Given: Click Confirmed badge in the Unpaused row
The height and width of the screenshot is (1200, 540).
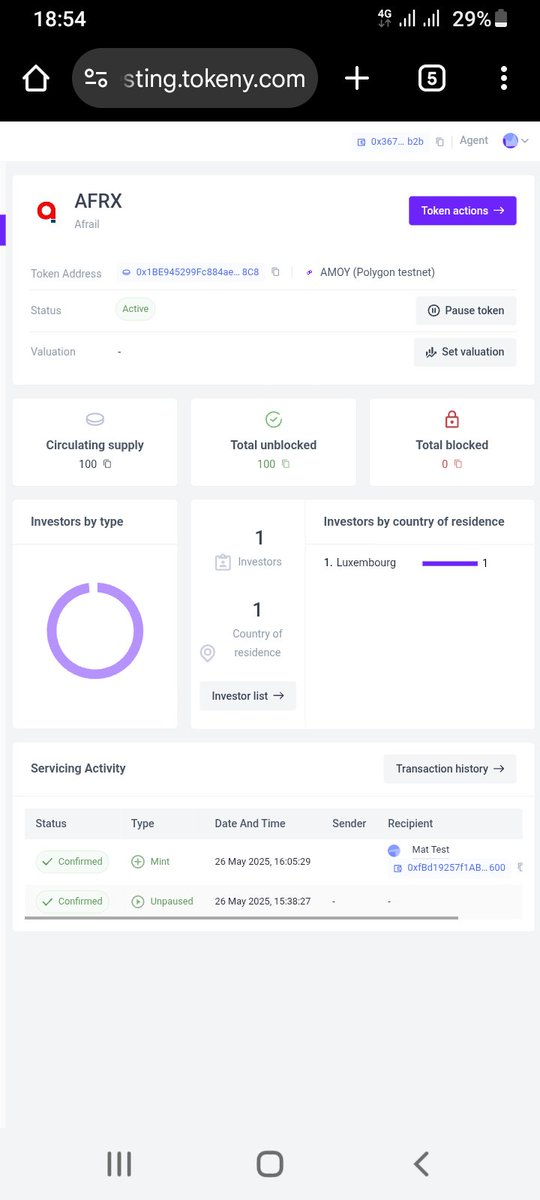Looking at the screenshot, I should (72, 901).
